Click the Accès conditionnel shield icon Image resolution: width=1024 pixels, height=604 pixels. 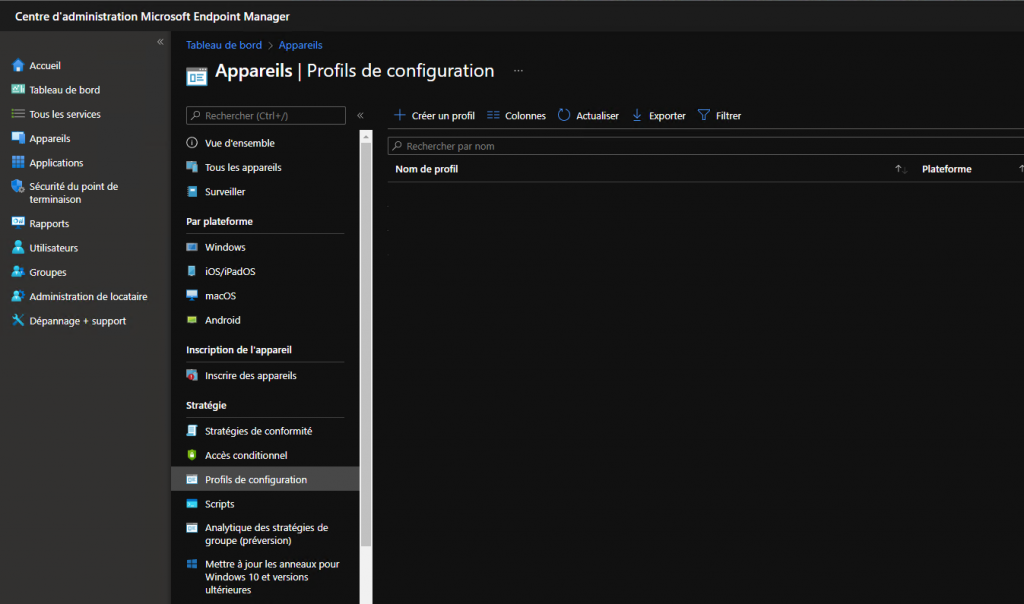click(192, 455)
